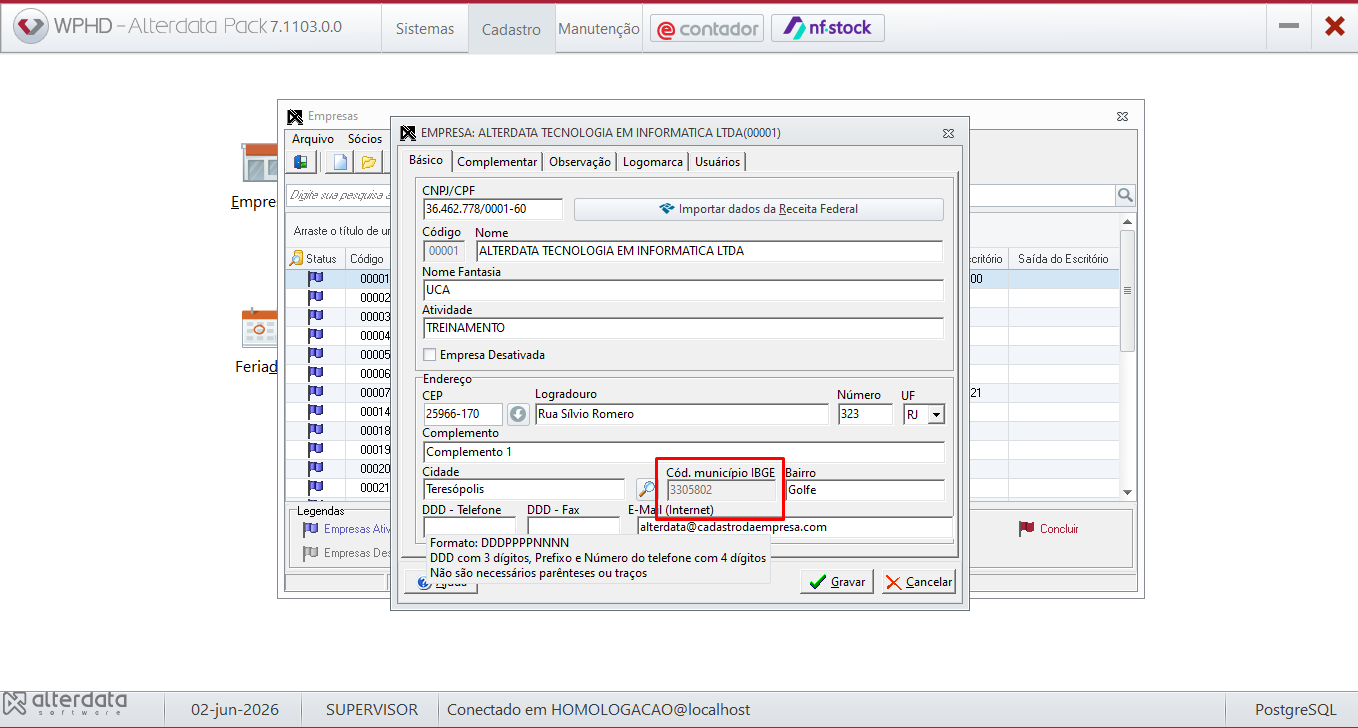Screen dimensions: 1358x728
Task: Open the UF dropdown showing RJ
Action: click(x=936, y=414)
